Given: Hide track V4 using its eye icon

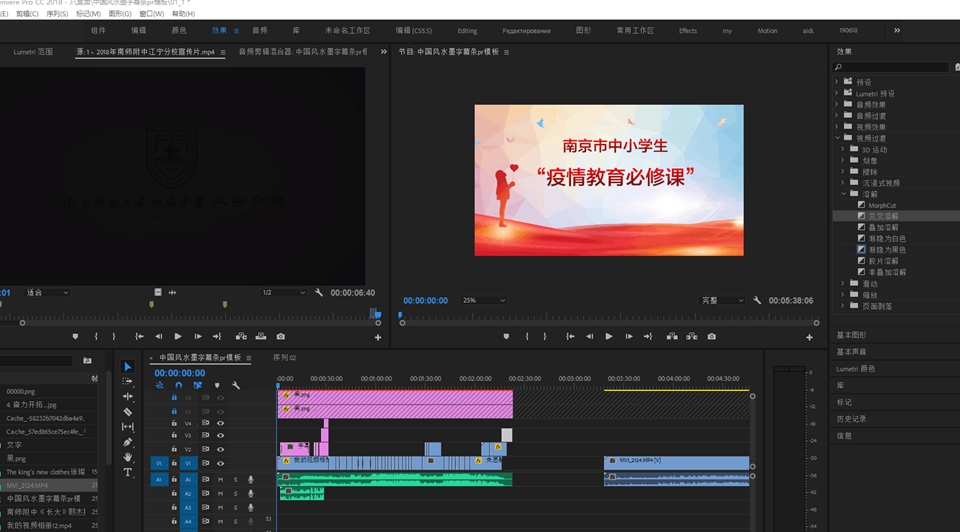Looking at the screenshot, I should point(220,423).
